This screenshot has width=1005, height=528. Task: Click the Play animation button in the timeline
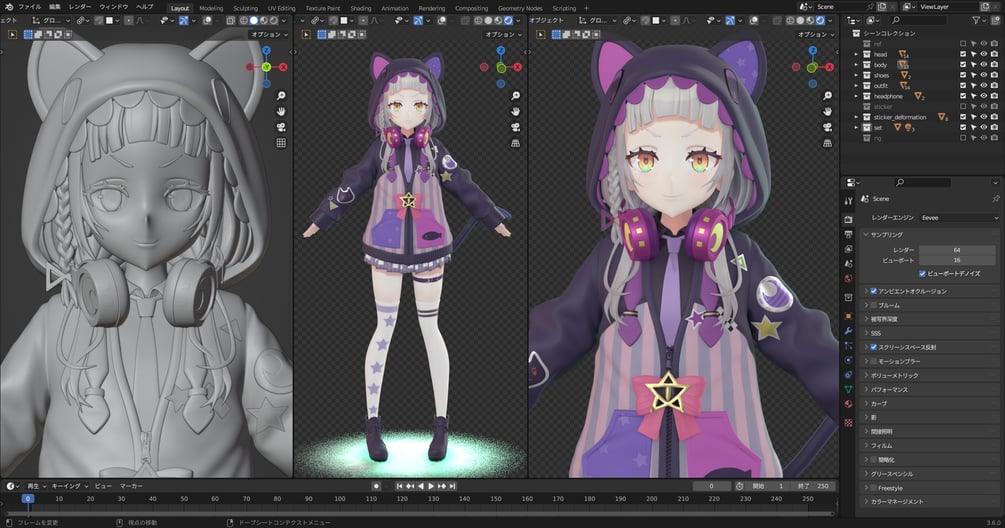pyautogui.click(x=431, y=486)
